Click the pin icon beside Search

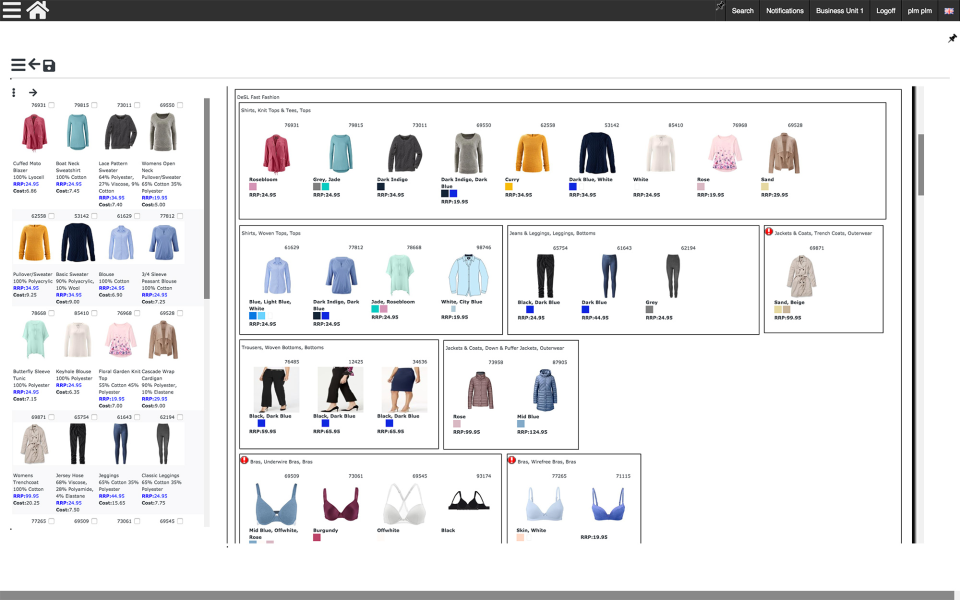click(720, 6)
